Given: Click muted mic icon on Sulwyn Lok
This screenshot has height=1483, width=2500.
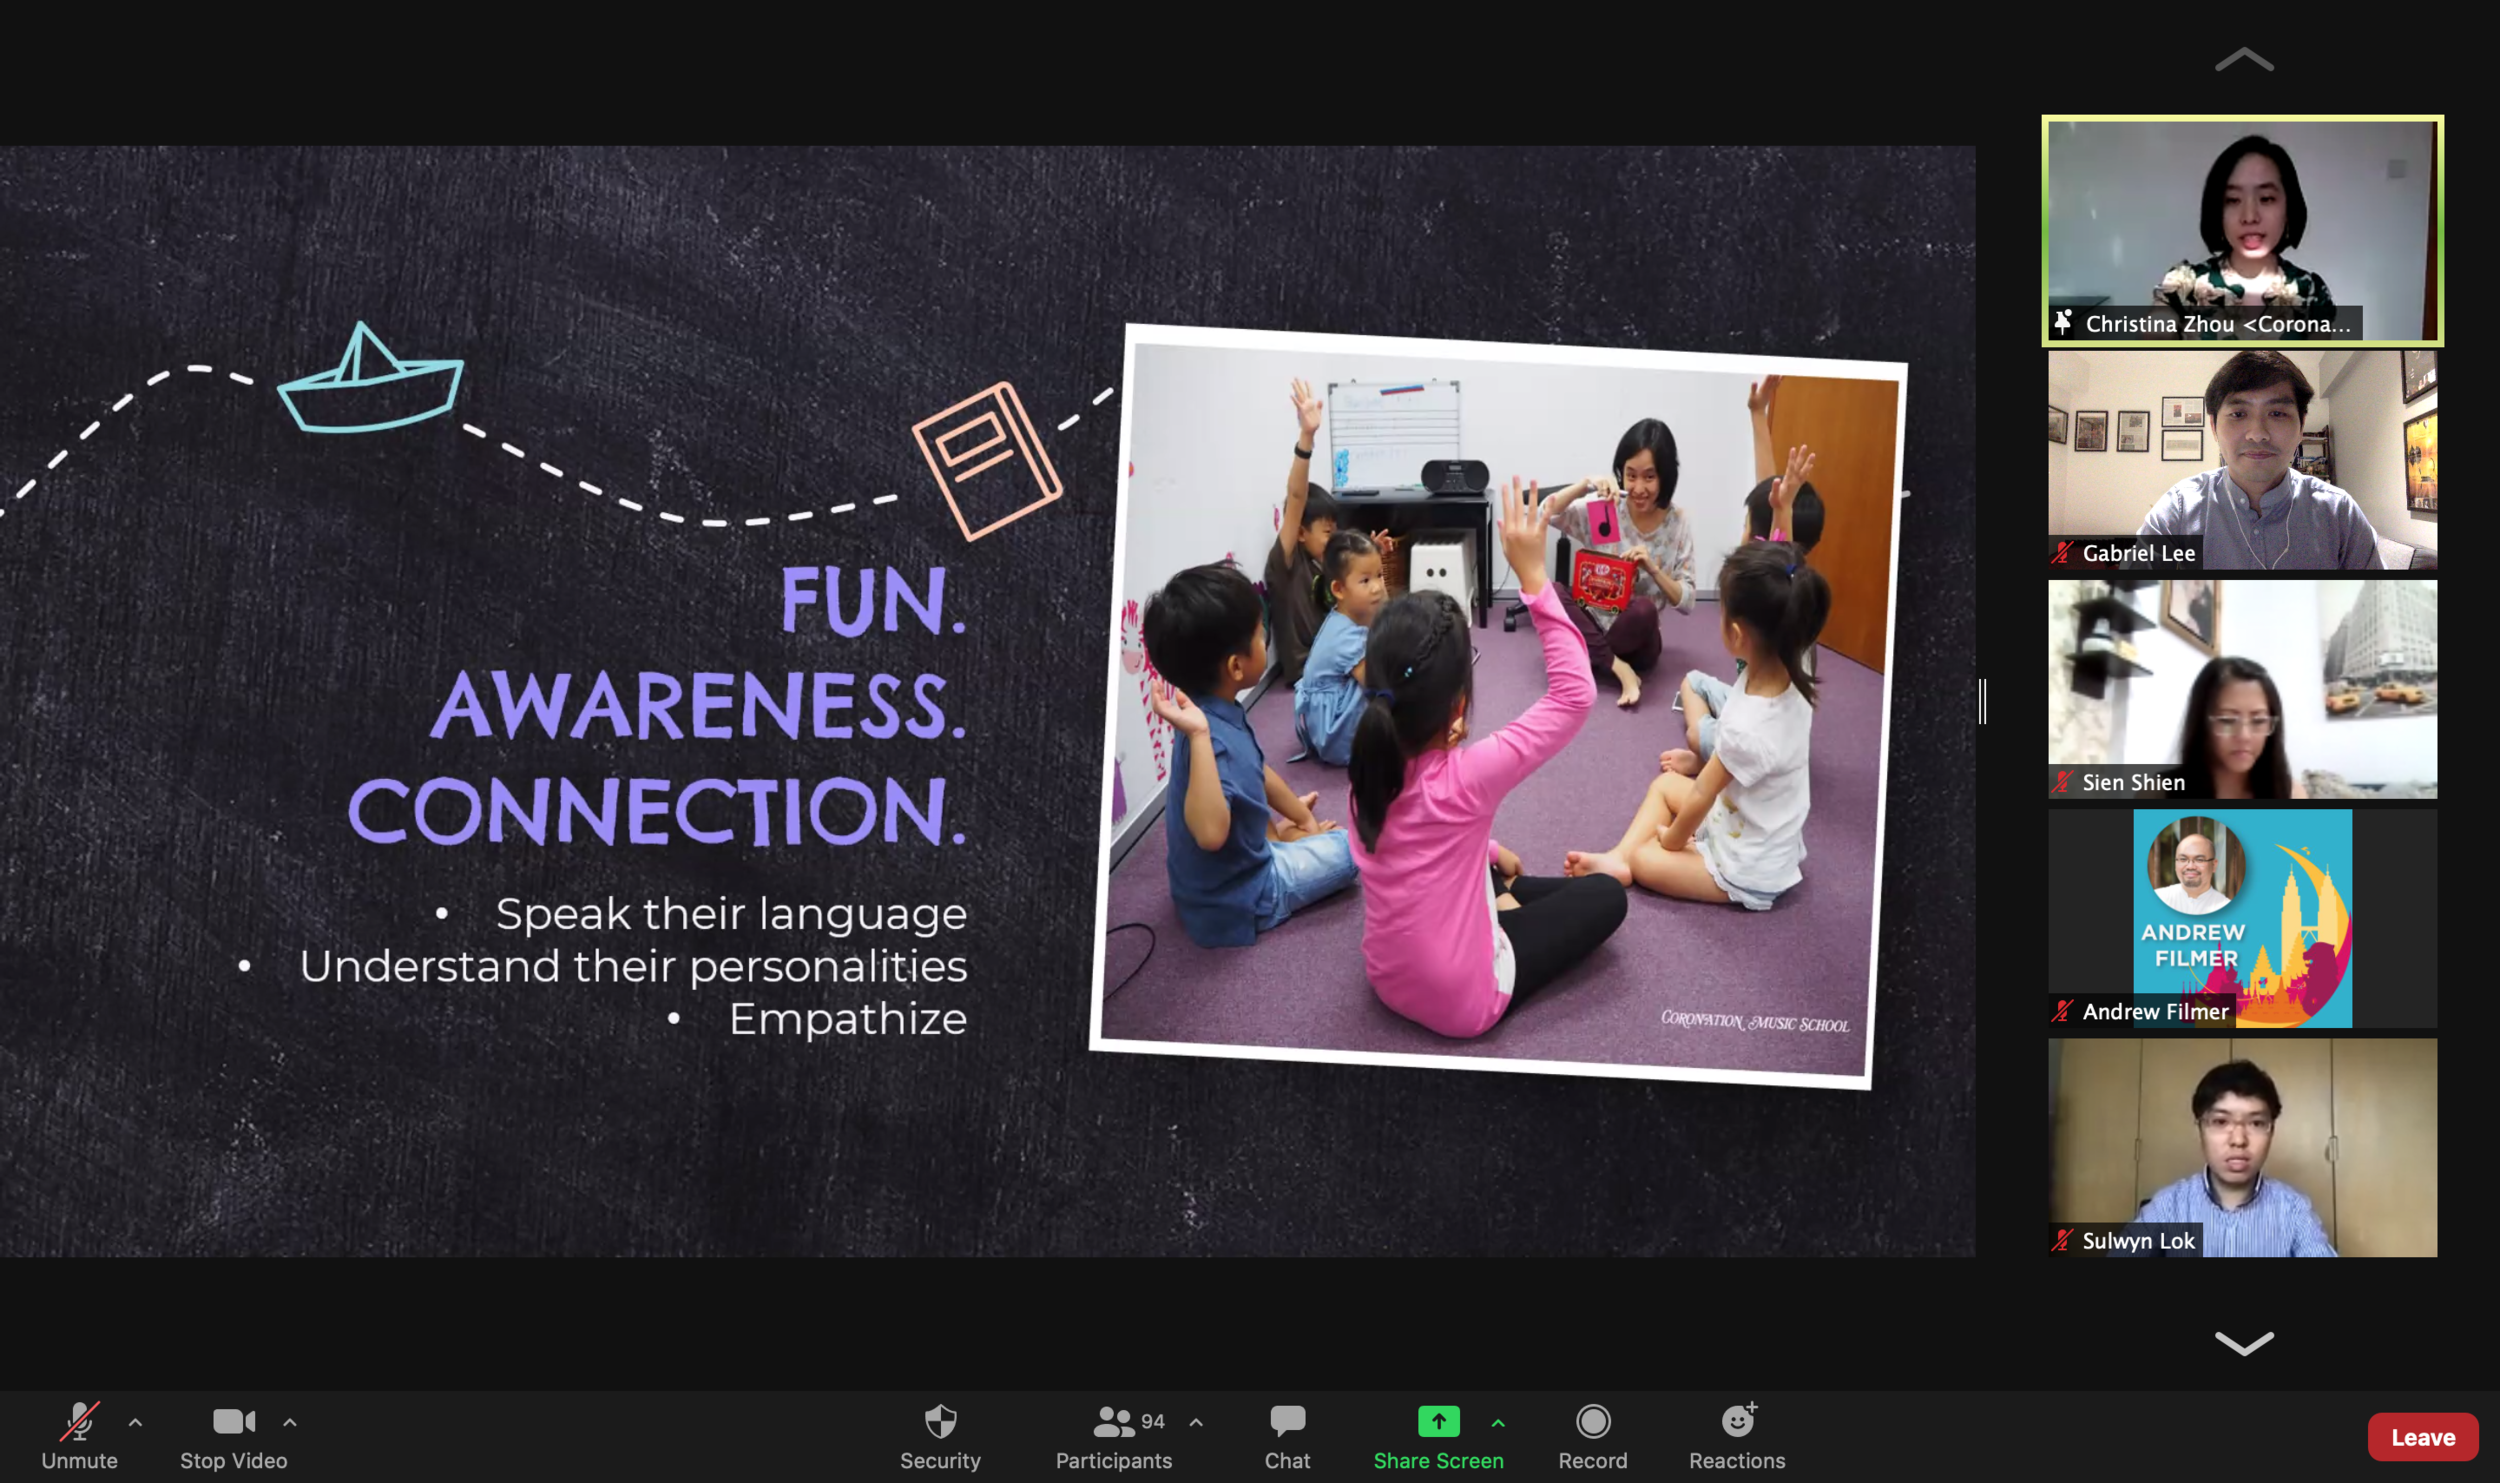Looking at the screenshot, I should pos(2062,1241).
